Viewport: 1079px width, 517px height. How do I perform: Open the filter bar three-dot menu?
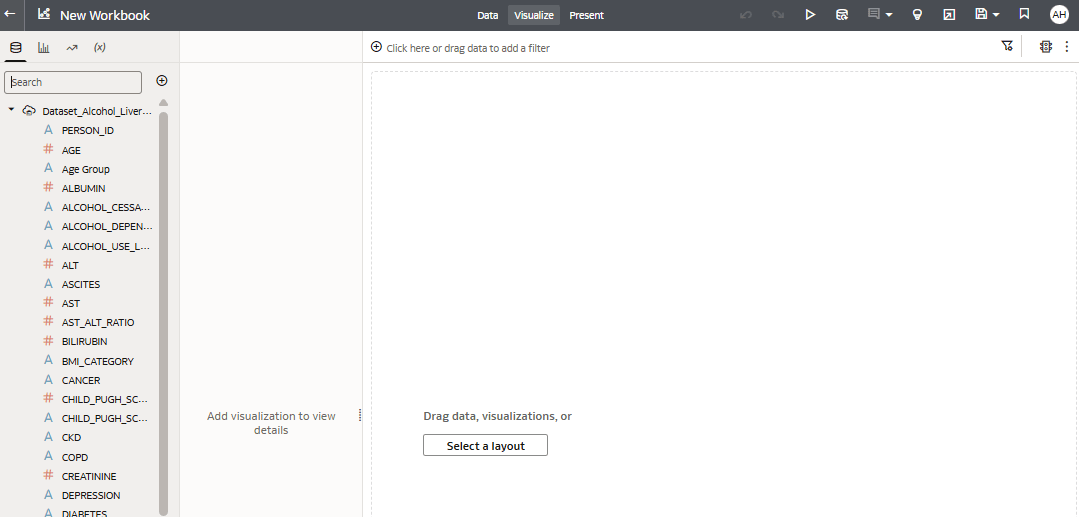click(1067, 47)
